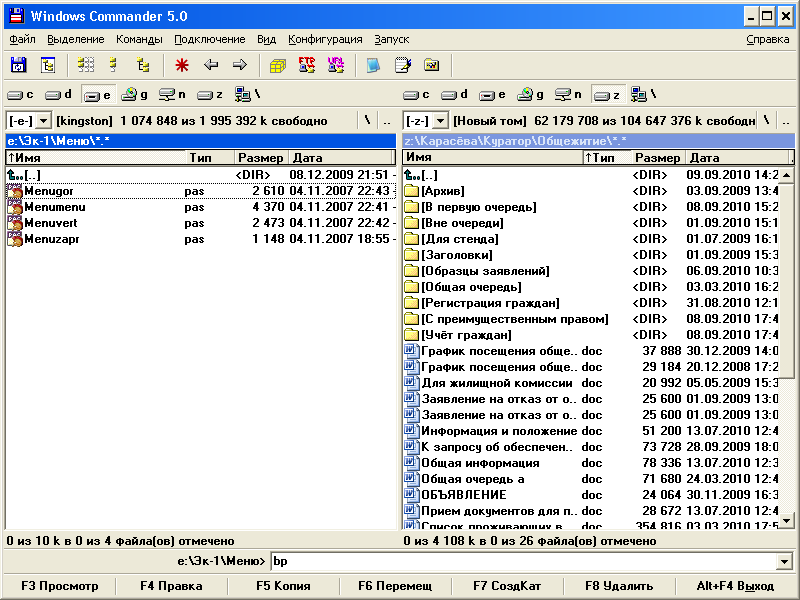
Task: Open the Команды menu
Action: [x=139, y=39]
